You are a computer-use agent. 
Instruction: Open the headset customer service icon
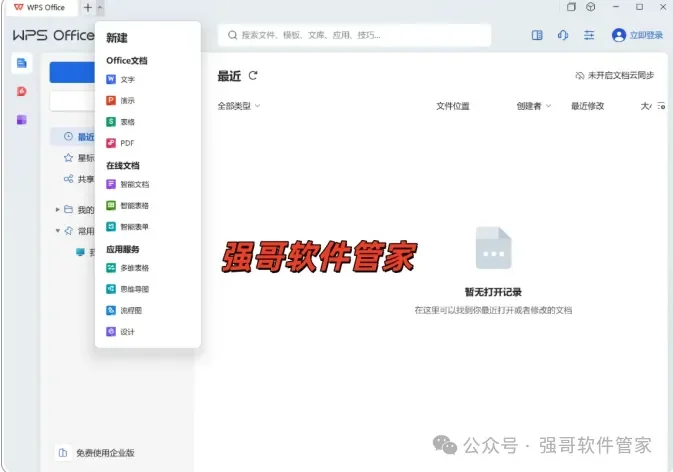(x=563, y=35)
